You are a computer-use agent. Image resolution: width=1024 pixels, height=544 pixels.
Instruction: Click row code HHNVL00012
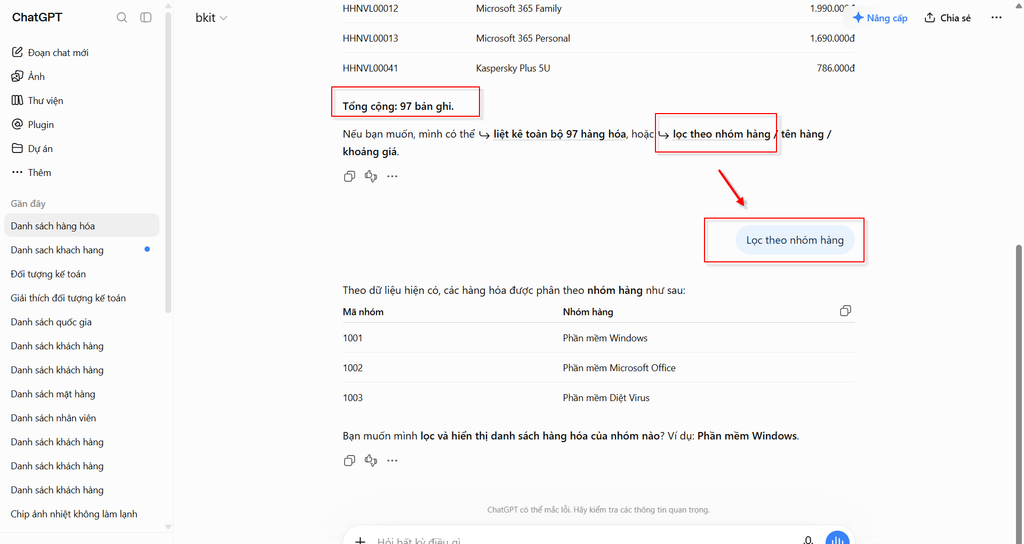(x=370, y=8)
